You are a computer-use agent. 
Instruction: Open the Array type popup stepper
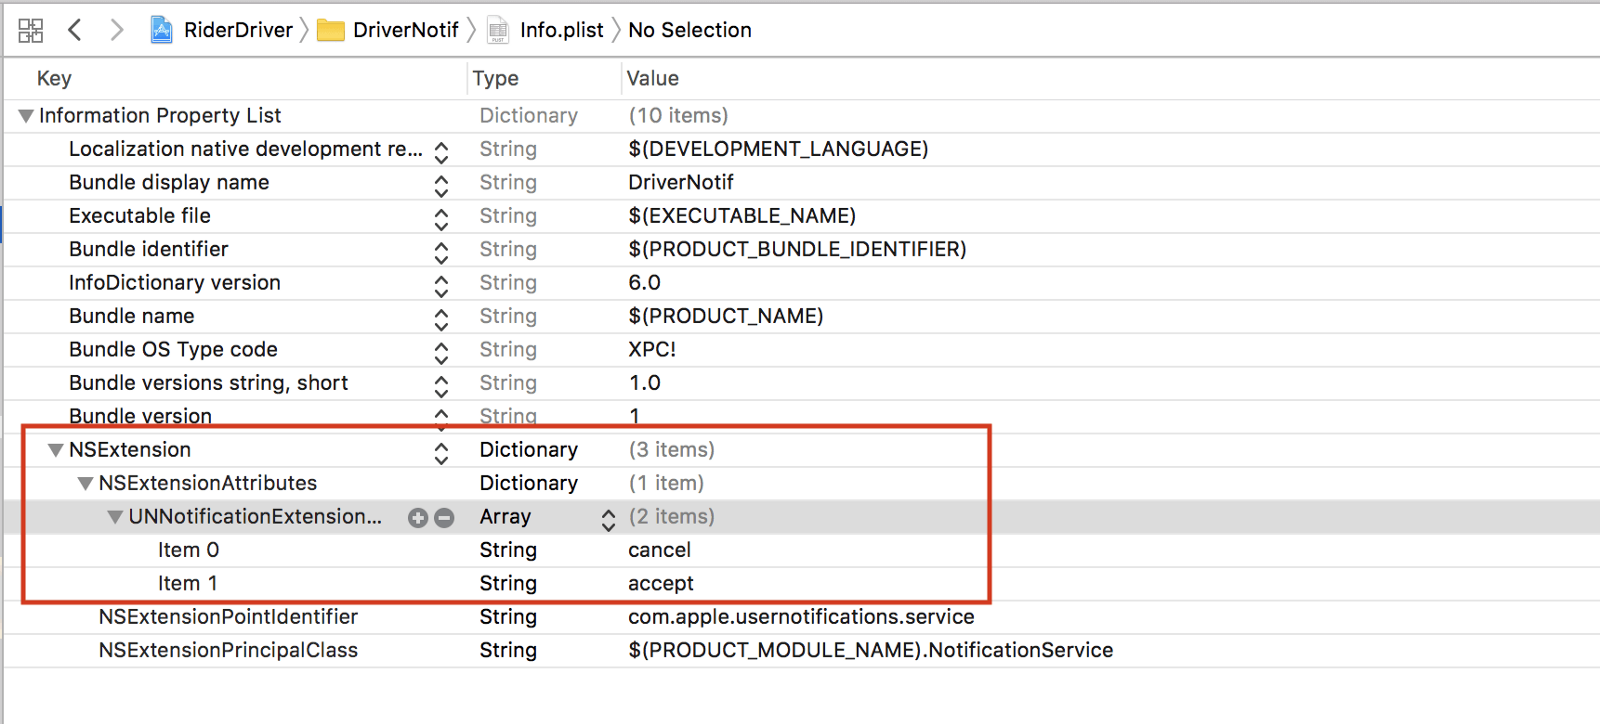pyautogui.click(x=608, y=518)
